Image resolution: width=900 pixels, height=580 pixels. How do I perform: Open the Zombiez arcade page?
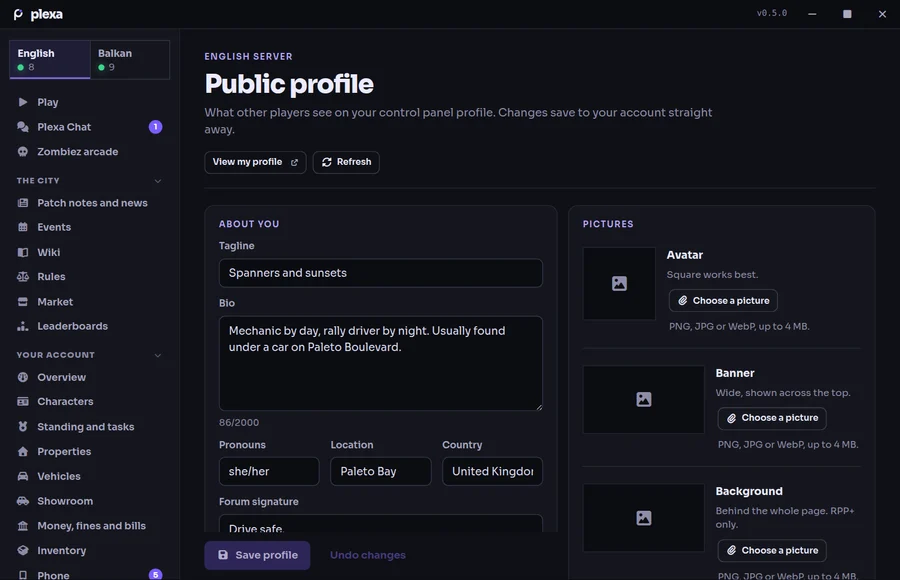coord(90,152)
